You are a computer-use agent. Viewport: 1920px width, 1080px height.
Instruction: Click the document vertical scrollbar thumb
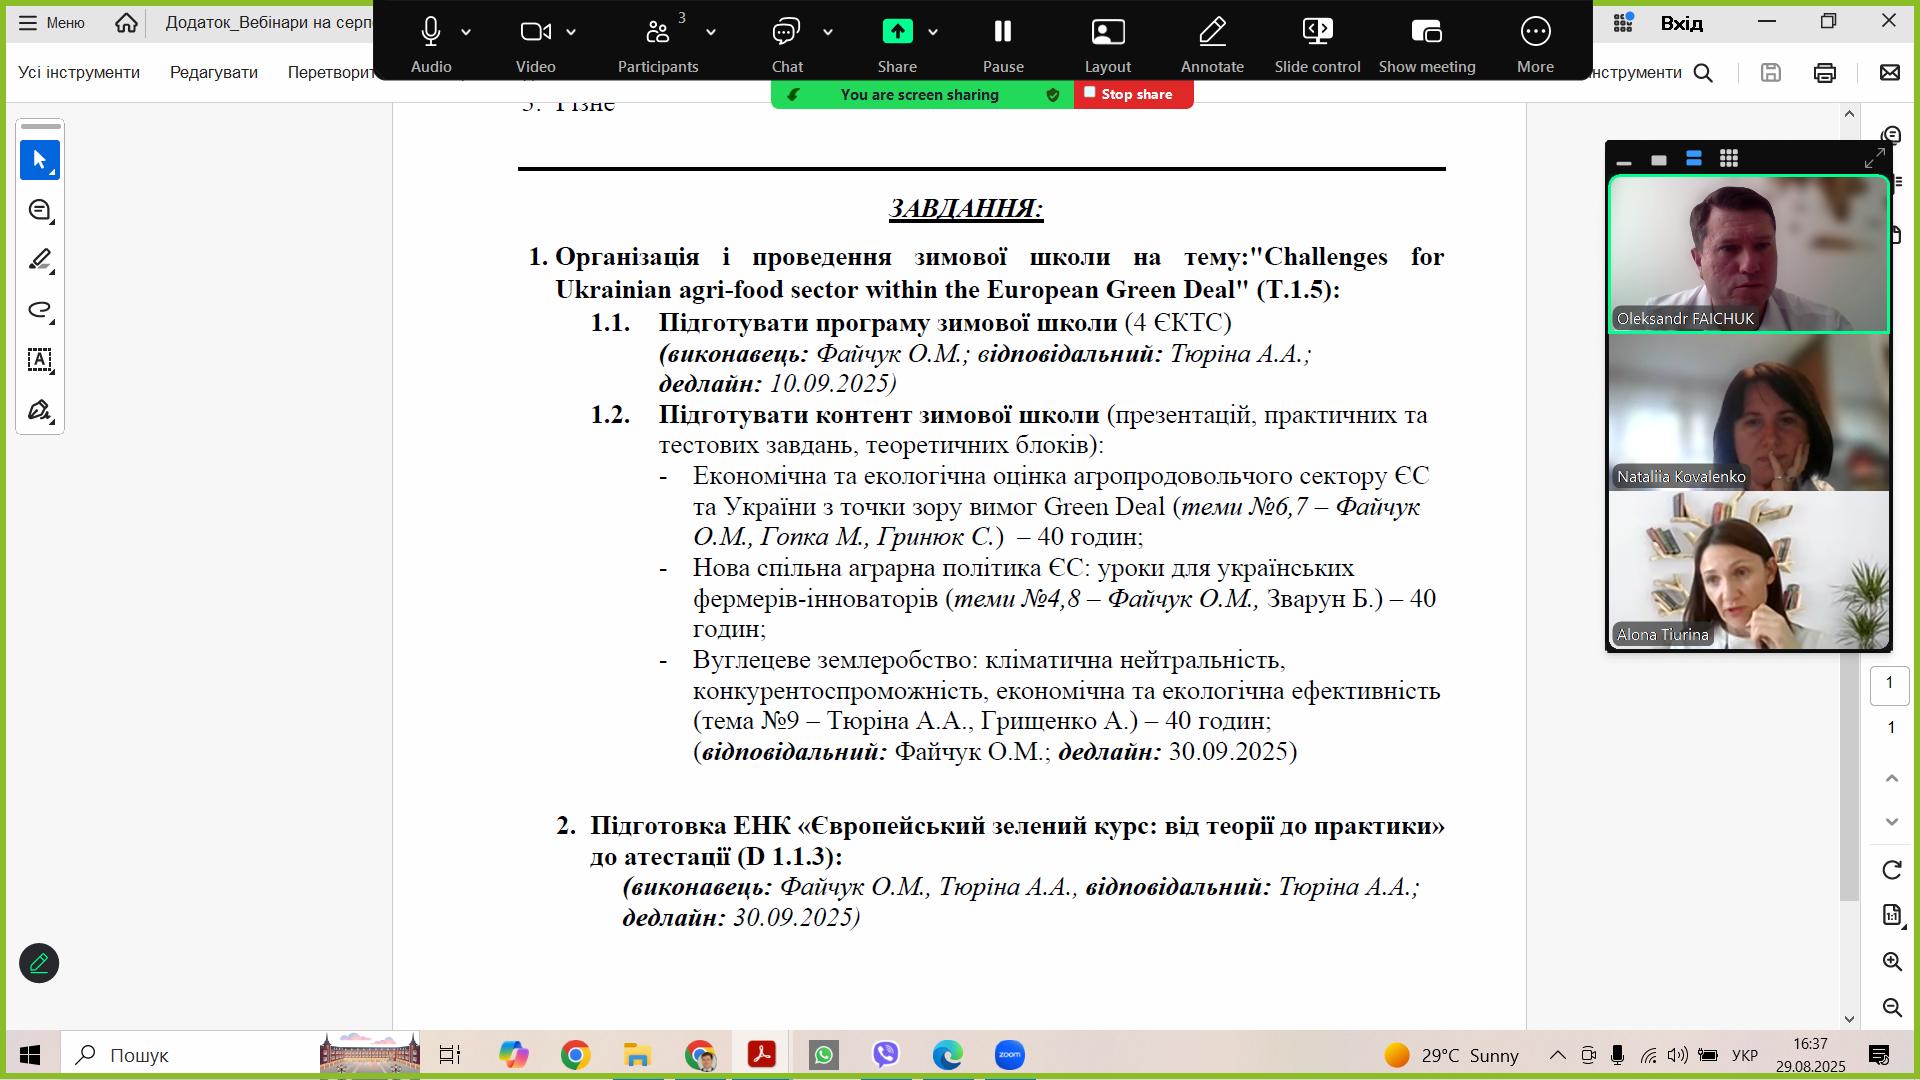point(1850,775)
